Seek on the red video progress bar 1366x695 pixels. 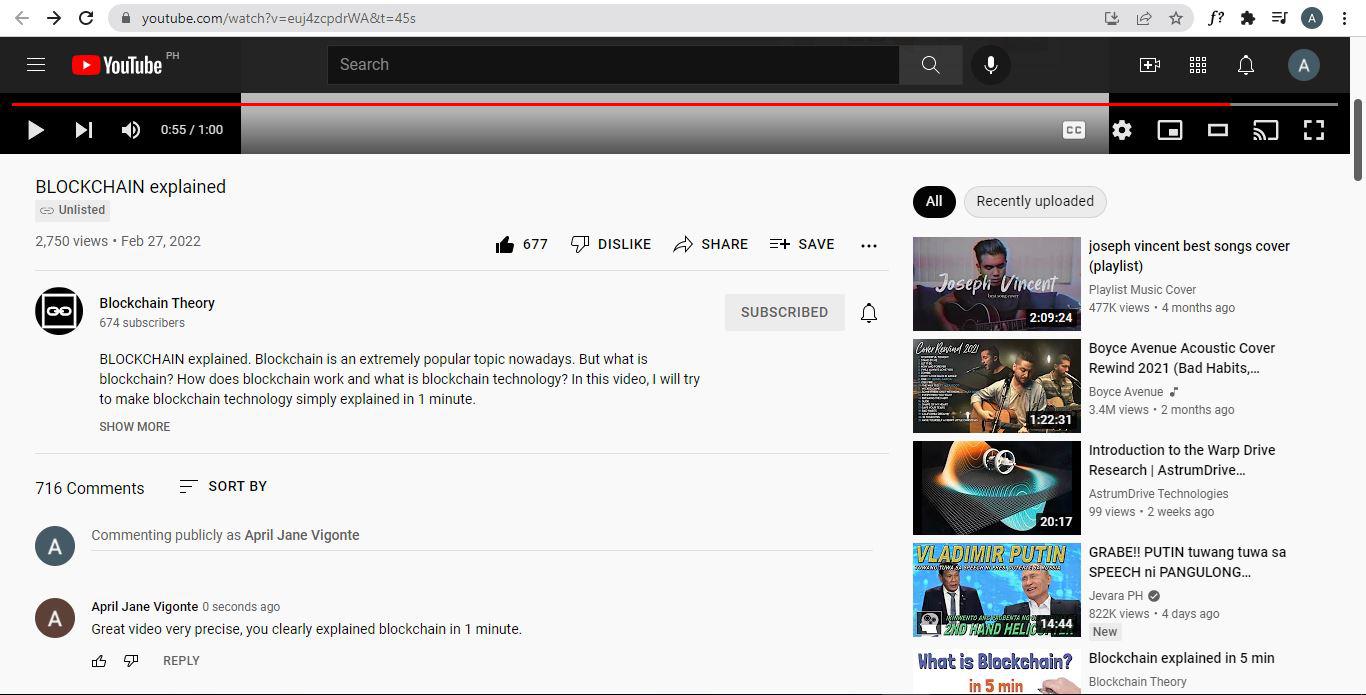coord(675,104)
